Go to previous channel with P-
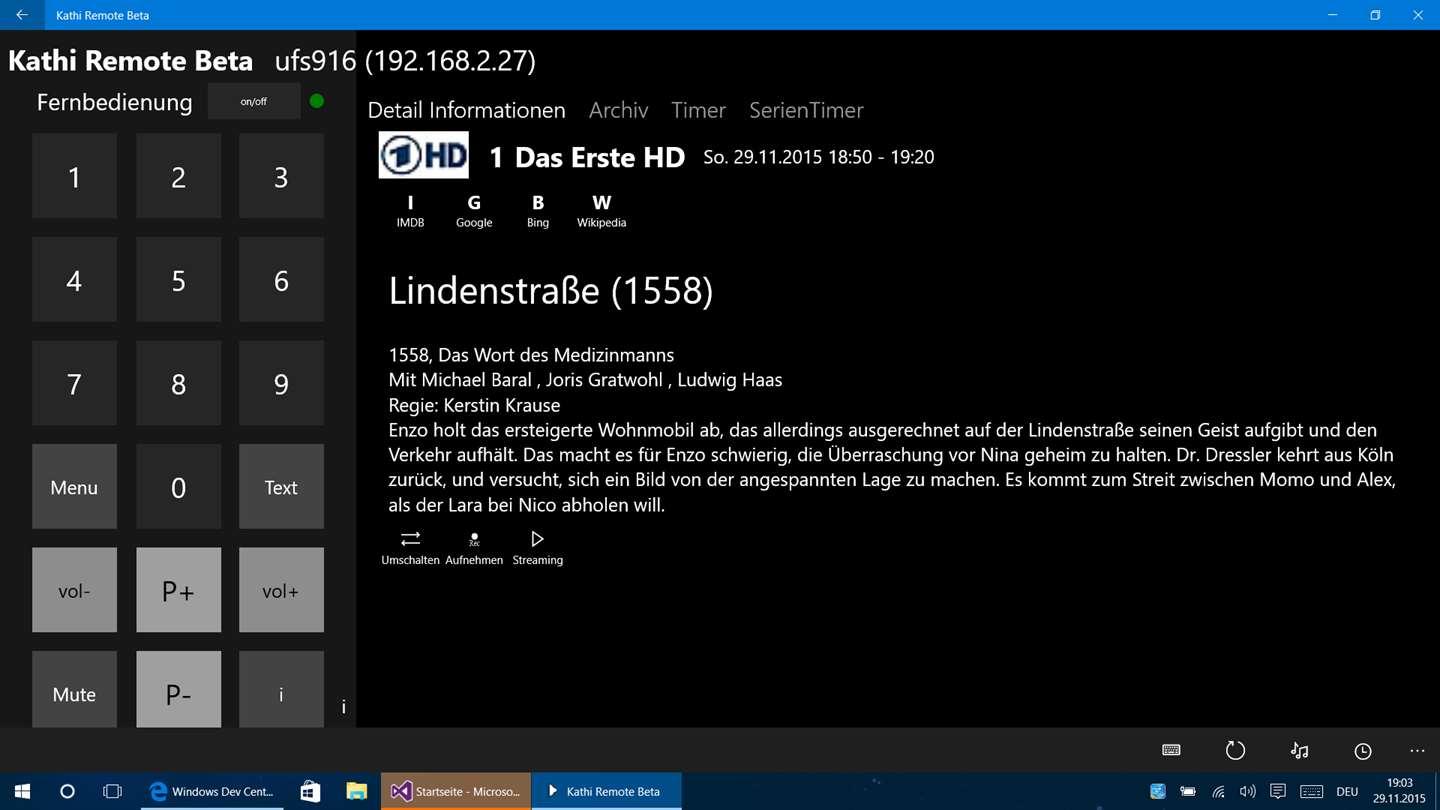 coord(178,690)
